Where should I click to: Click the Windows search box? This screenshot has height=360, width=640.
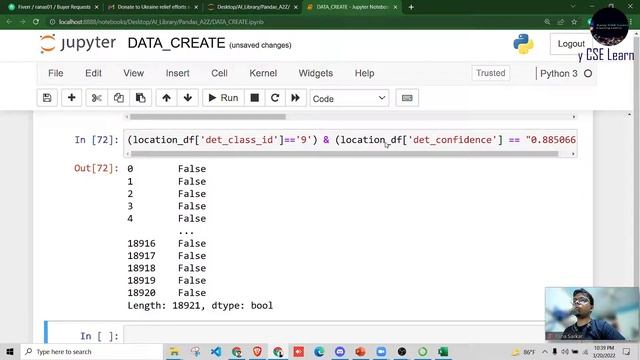(92, 351)
